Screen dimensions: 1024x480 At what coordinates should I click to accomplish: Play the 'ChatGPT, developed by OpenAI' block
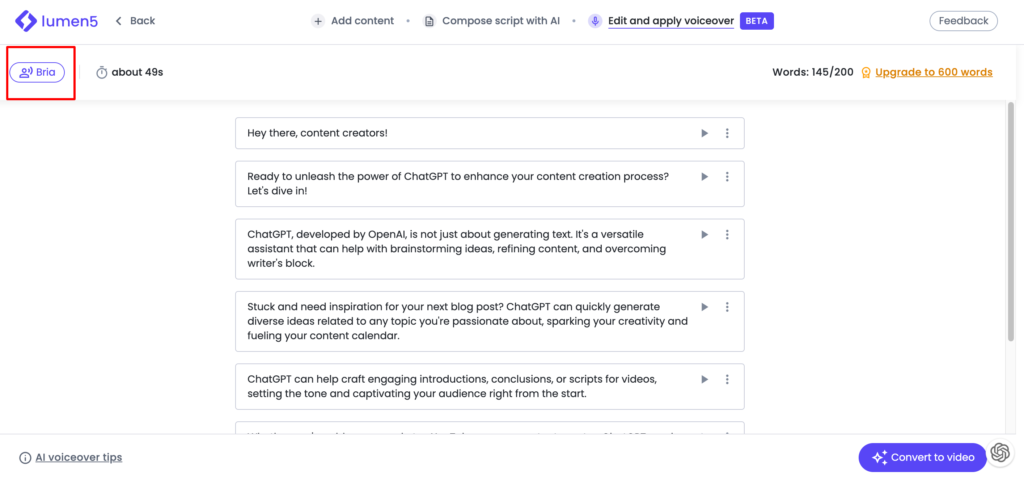pyautogui.click(x=704, y=234)
